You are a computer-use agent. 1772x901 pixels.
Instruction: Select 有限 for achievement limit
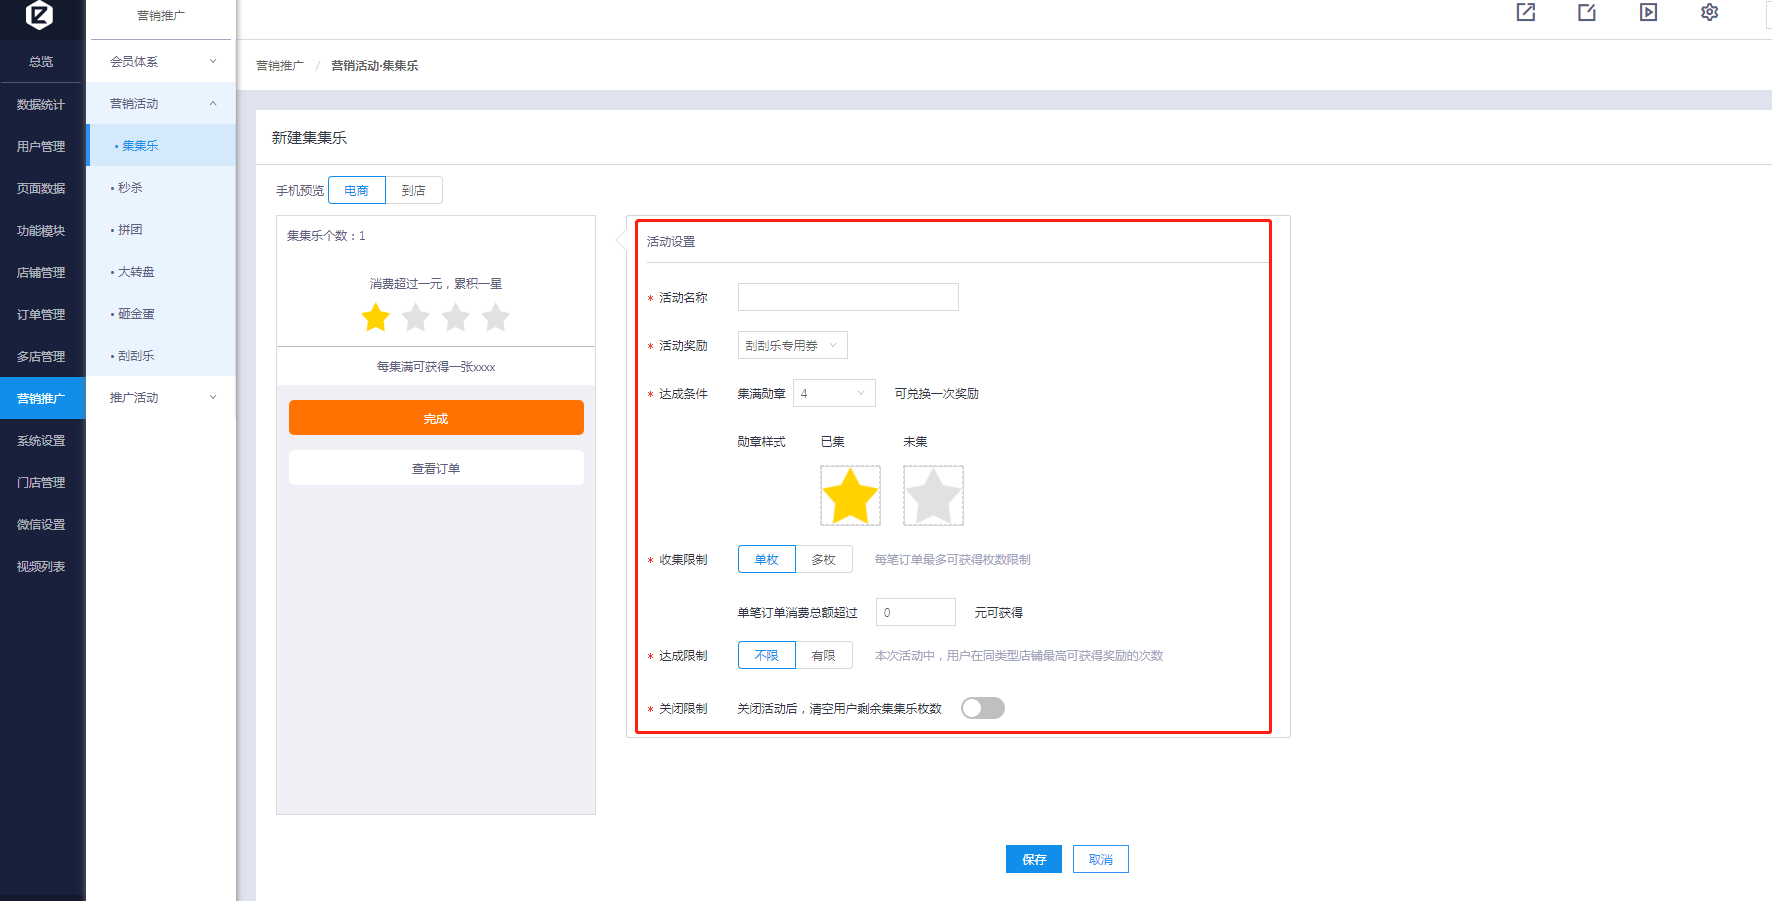[823, 655]
